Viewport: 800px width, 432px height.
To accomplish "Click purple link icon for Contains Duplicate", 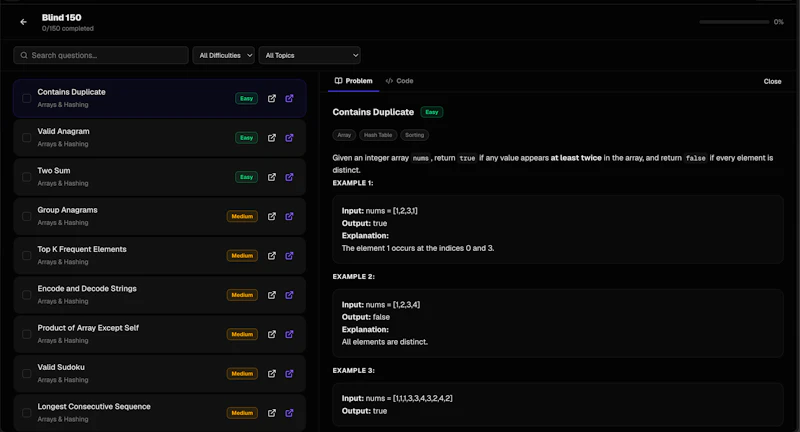I will pyautogui.click(x=289, y=98).
